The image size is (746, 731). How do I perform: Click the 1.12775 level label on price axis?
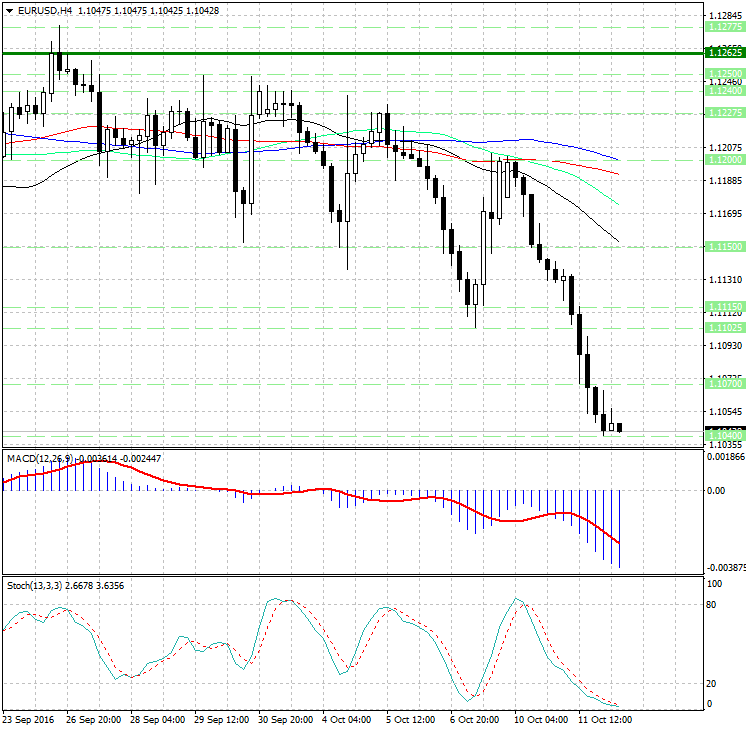[x=723, y=29]
